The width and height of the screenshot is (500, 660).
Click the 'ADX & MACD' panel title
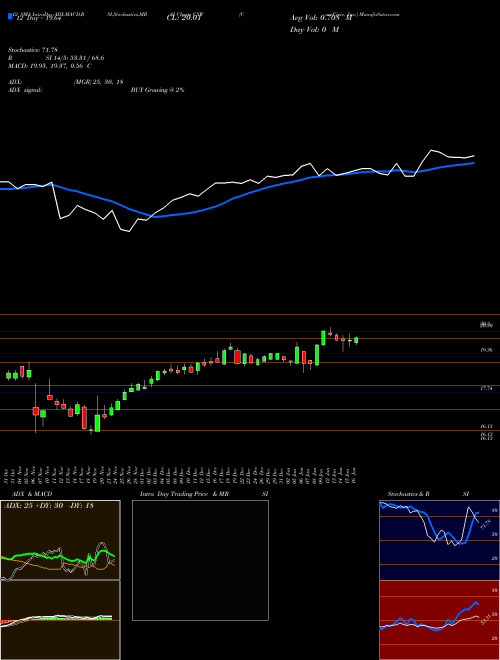pos(32,494)
